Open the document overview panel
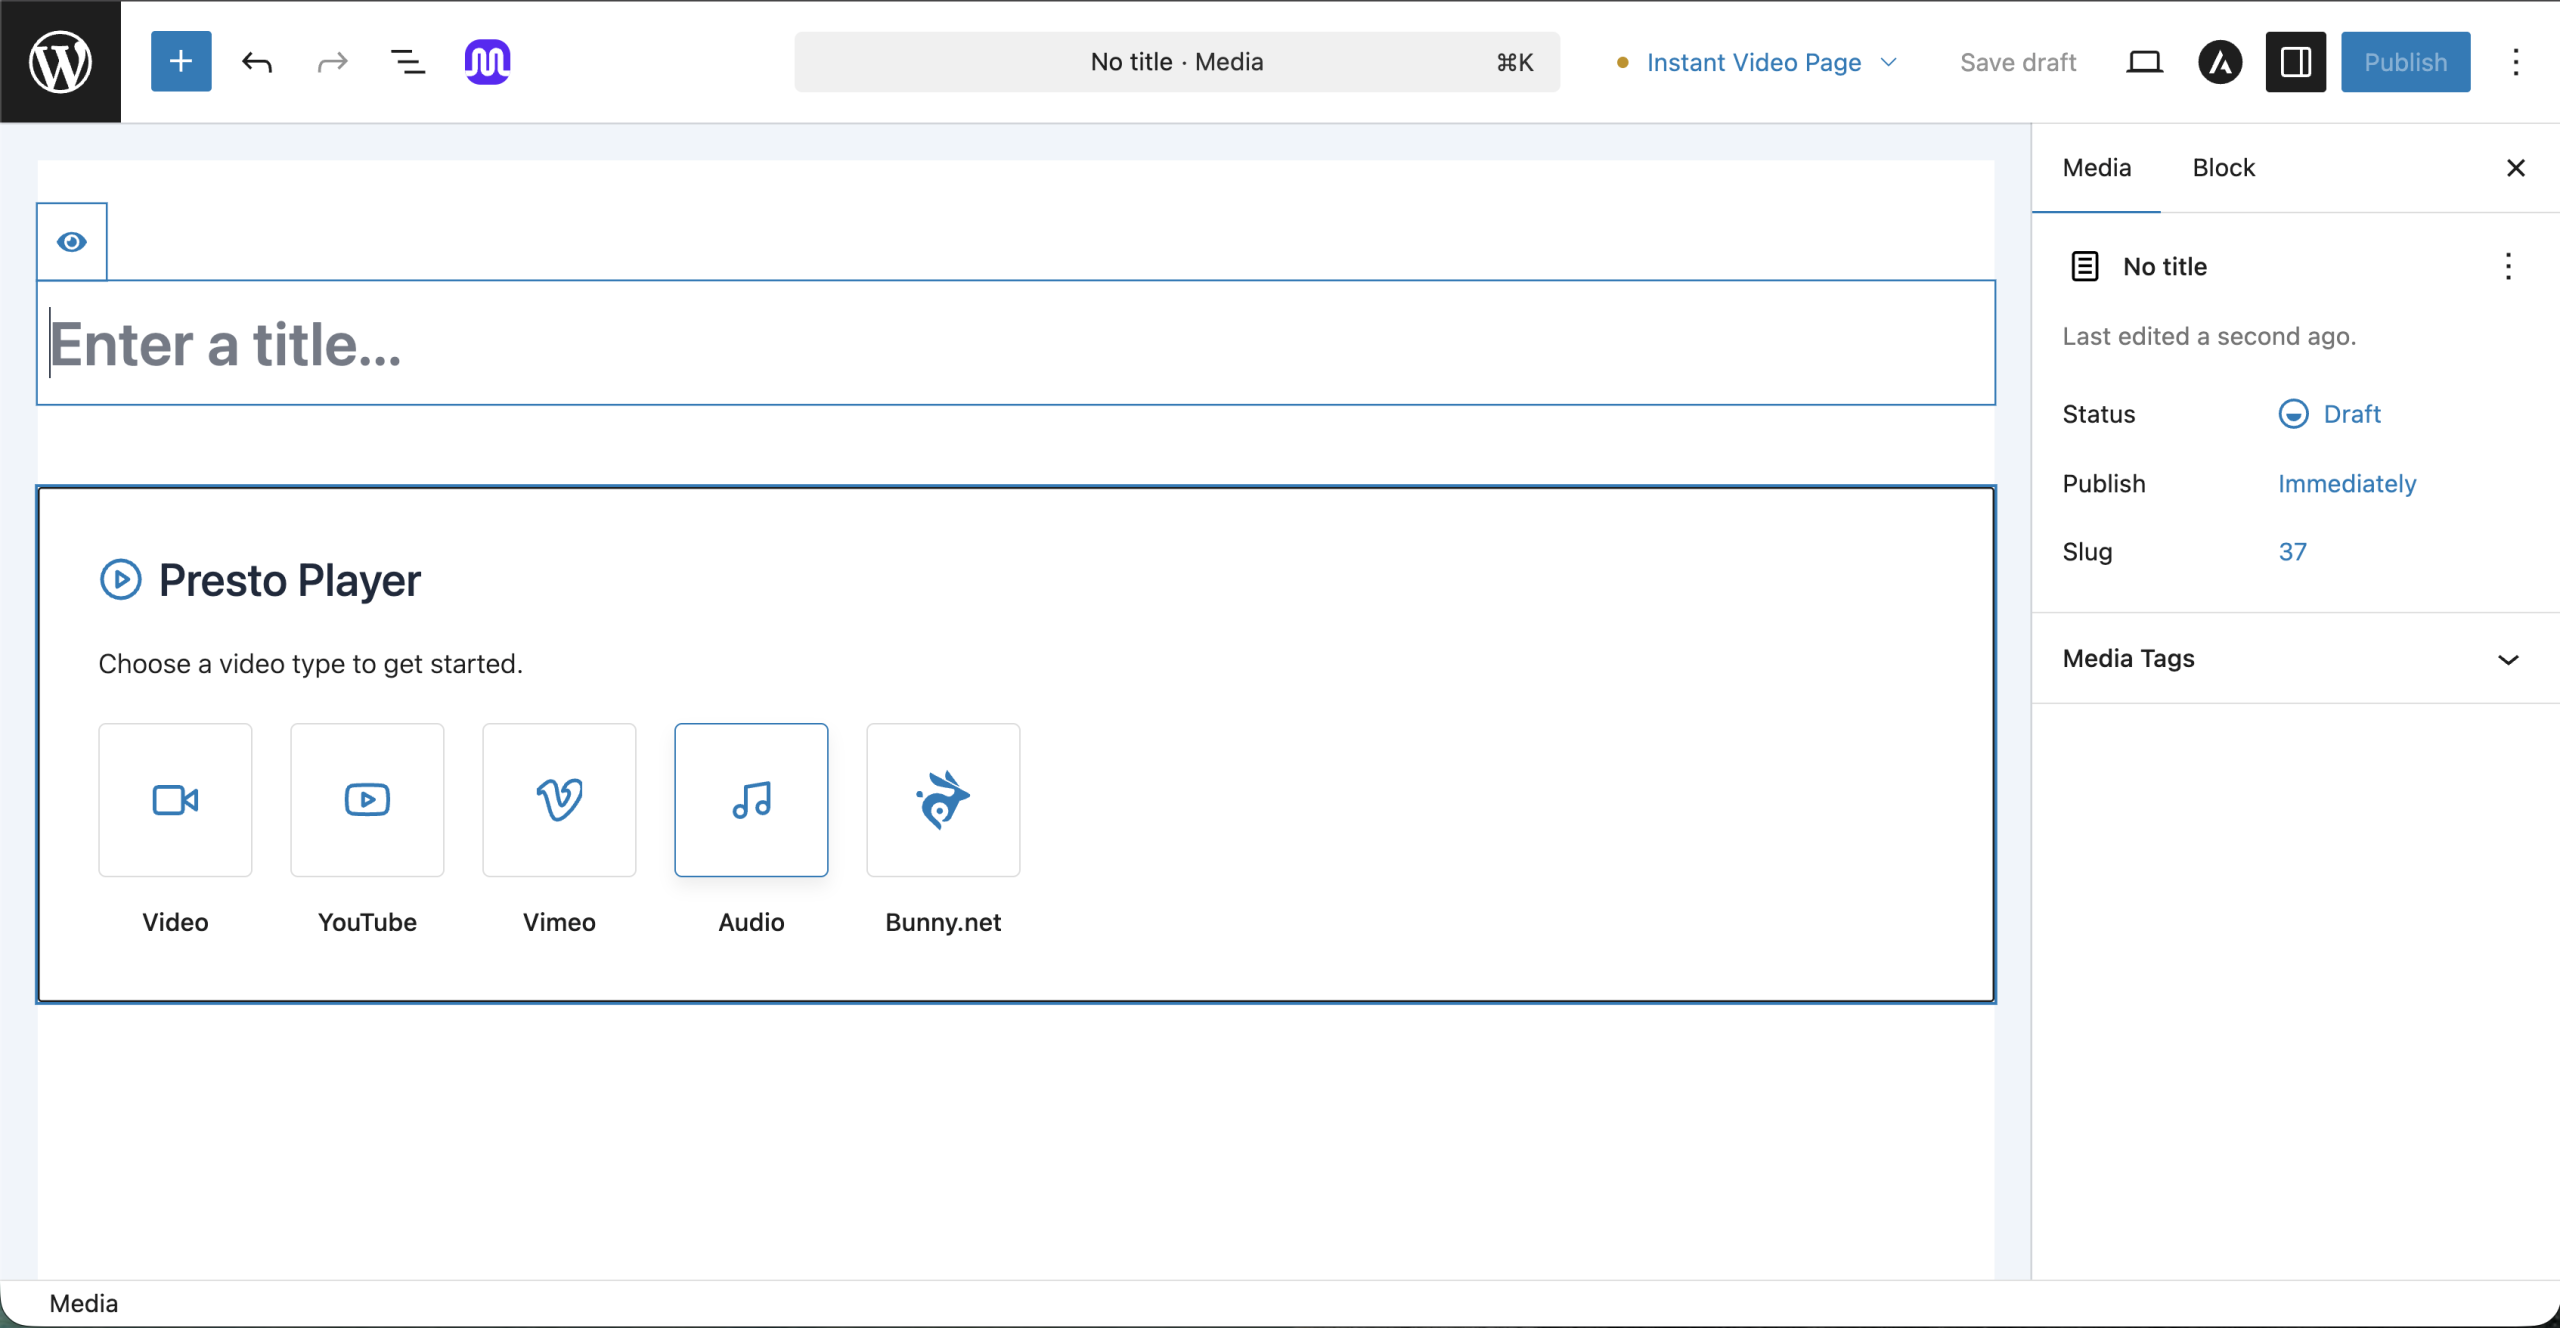 [406, 61]
